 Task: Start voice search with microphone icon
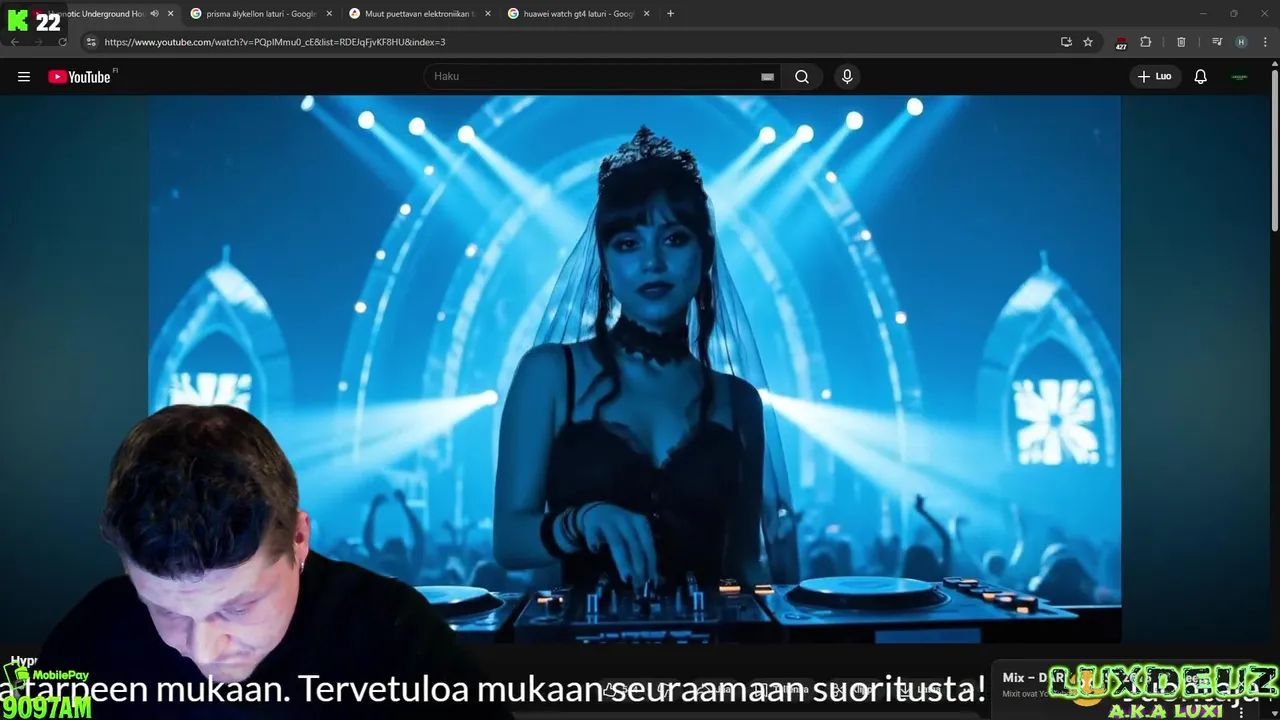847,77
